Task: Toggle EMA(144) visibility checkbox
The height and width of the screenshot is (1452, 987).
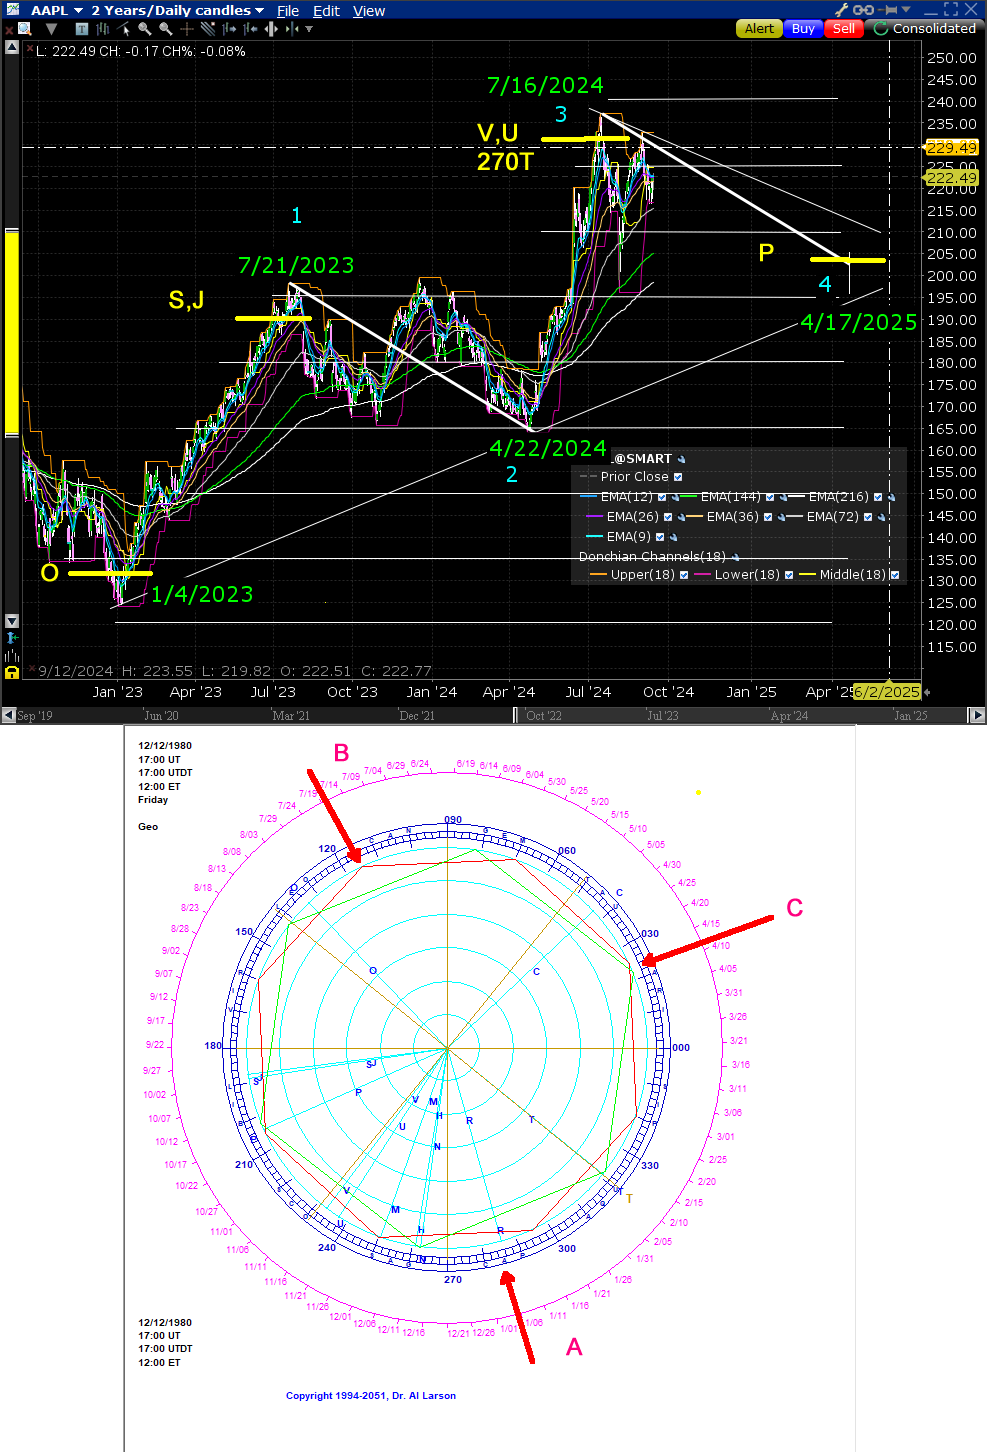Action: coord(770,497)
